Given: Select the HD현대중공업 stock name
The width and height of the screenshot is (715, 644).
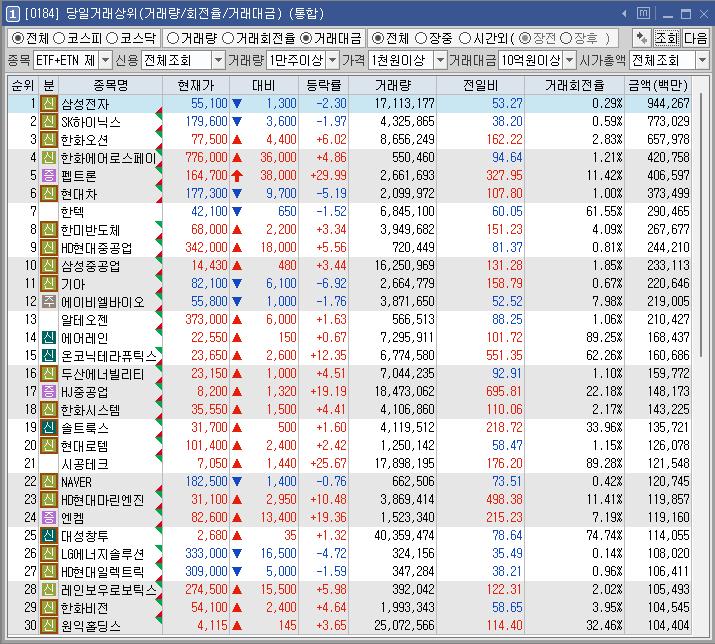Looking at the screenshot, I should (x=96, y=248).
